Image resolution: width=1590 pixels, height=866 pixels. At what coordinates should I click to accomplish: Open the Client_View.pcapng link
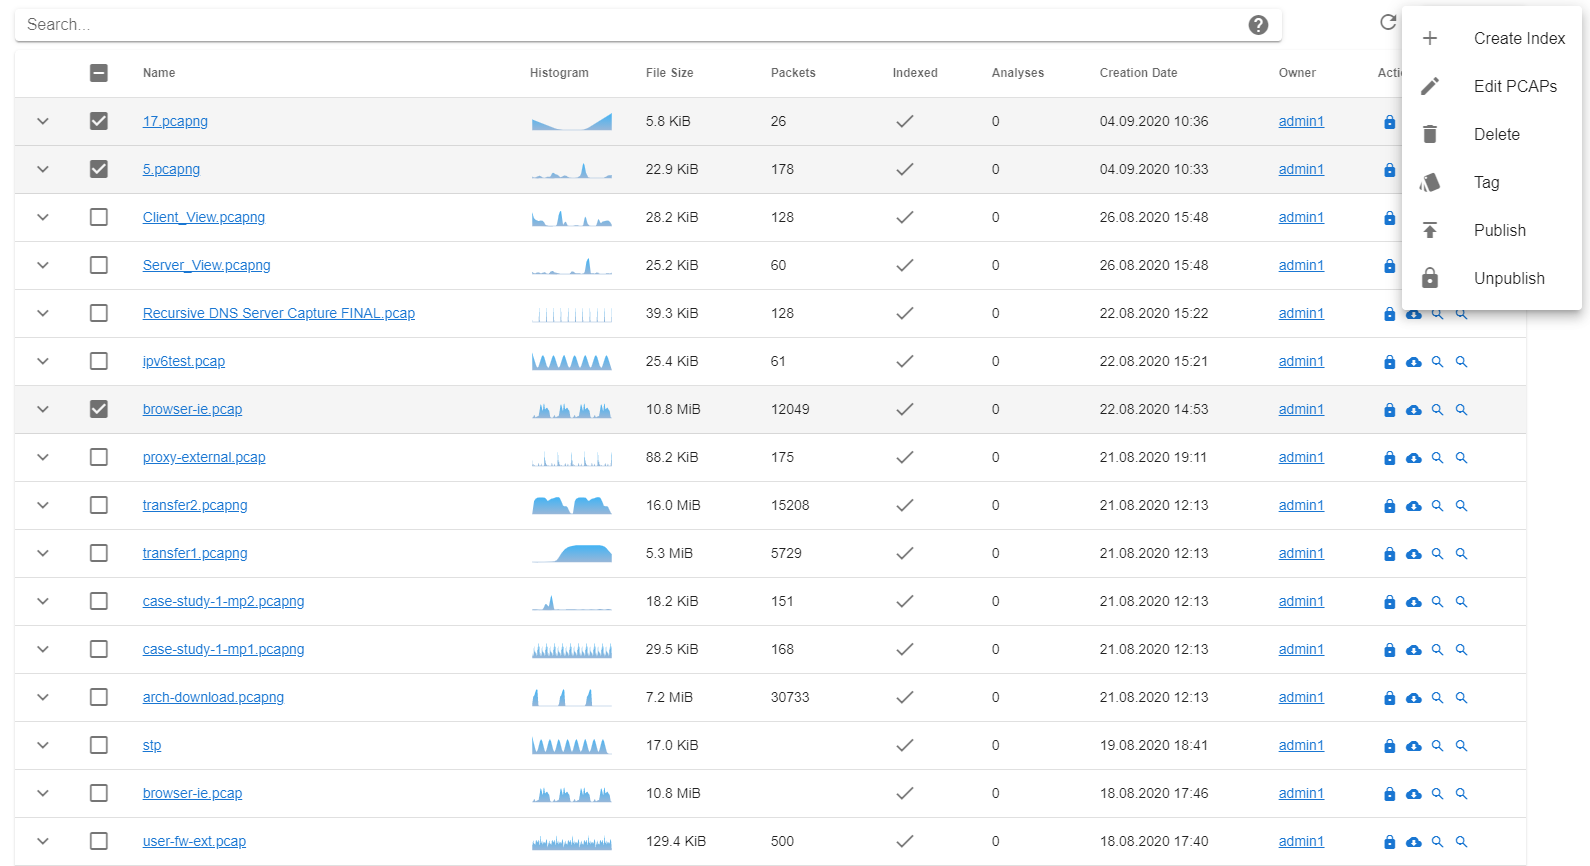[204, 217]
